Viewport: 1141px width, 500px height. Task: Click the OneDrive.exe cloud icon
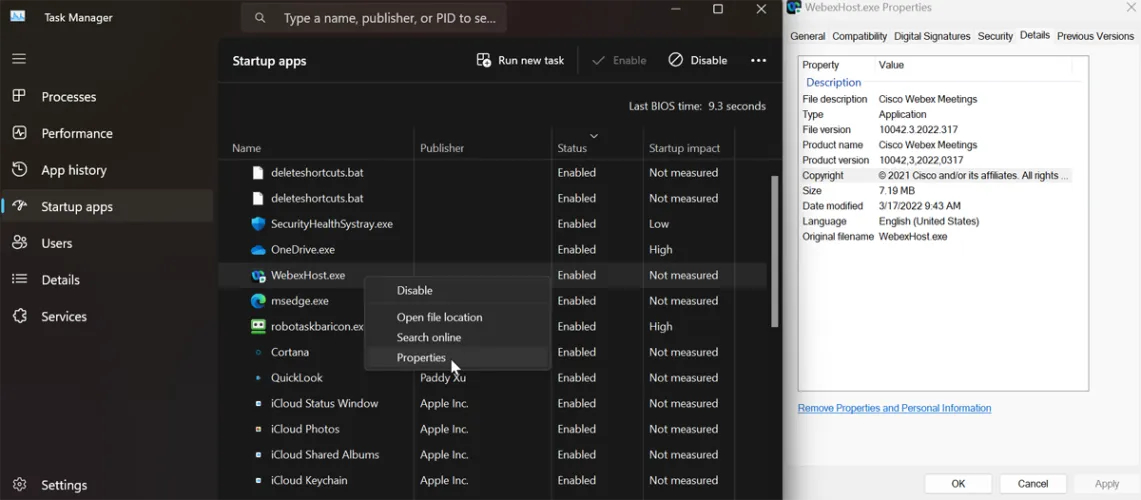pyautogui.click(x=258, y=250)
